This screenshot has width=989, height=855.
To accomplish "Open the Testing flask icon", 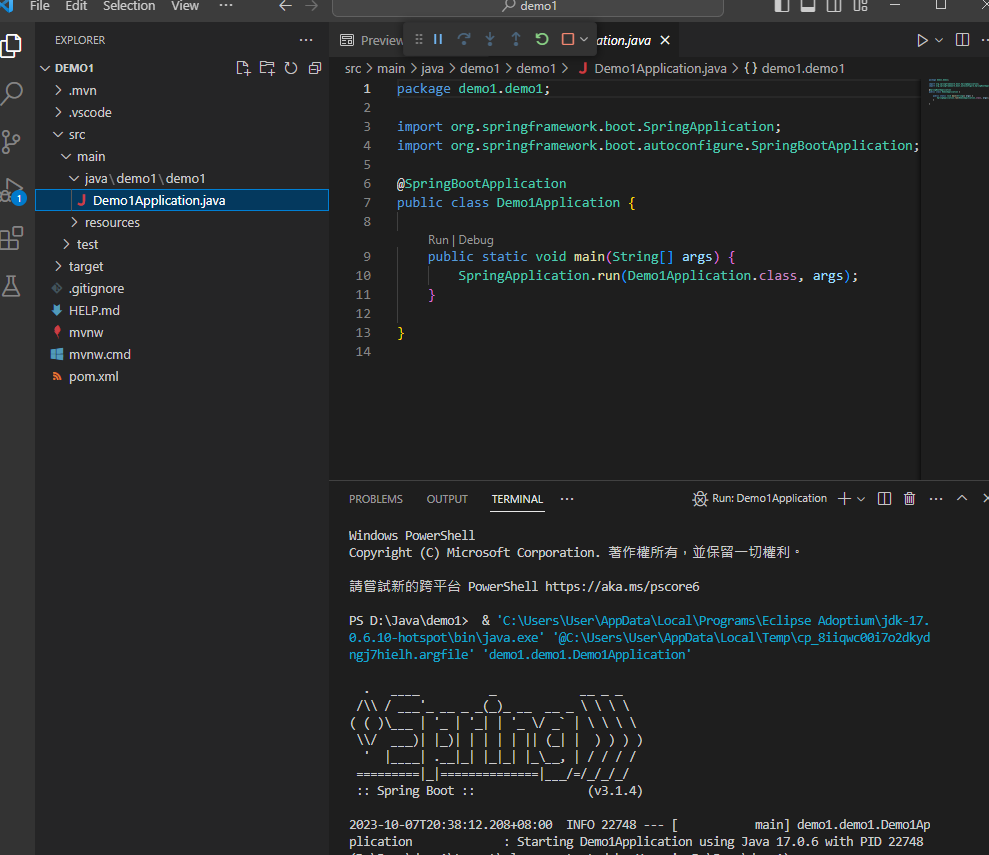I will coord(12,286).
